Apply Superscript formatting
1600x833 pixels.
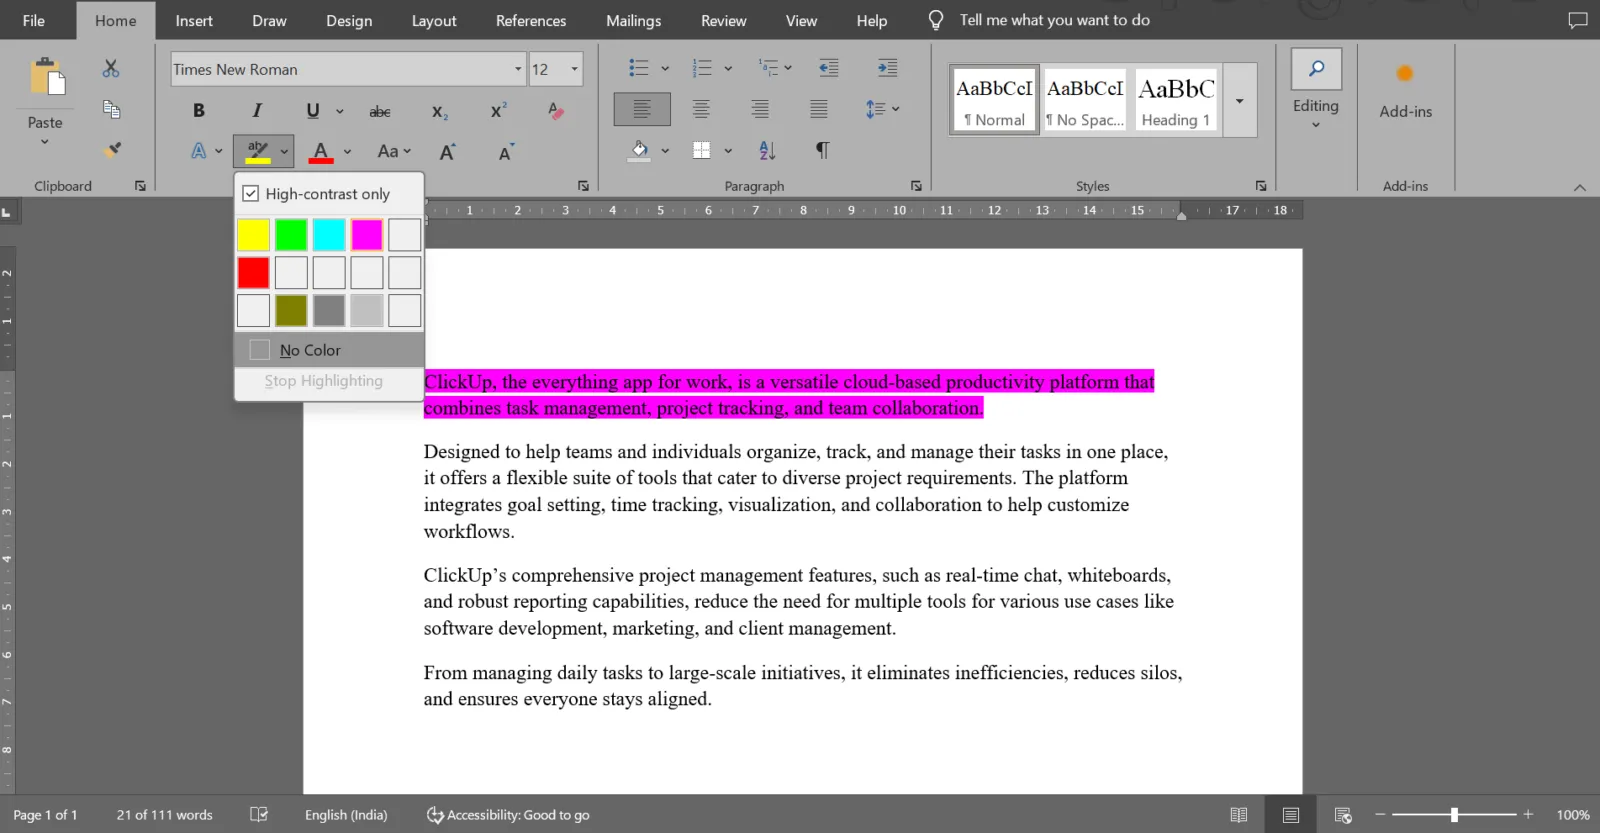tap(498, 111)
